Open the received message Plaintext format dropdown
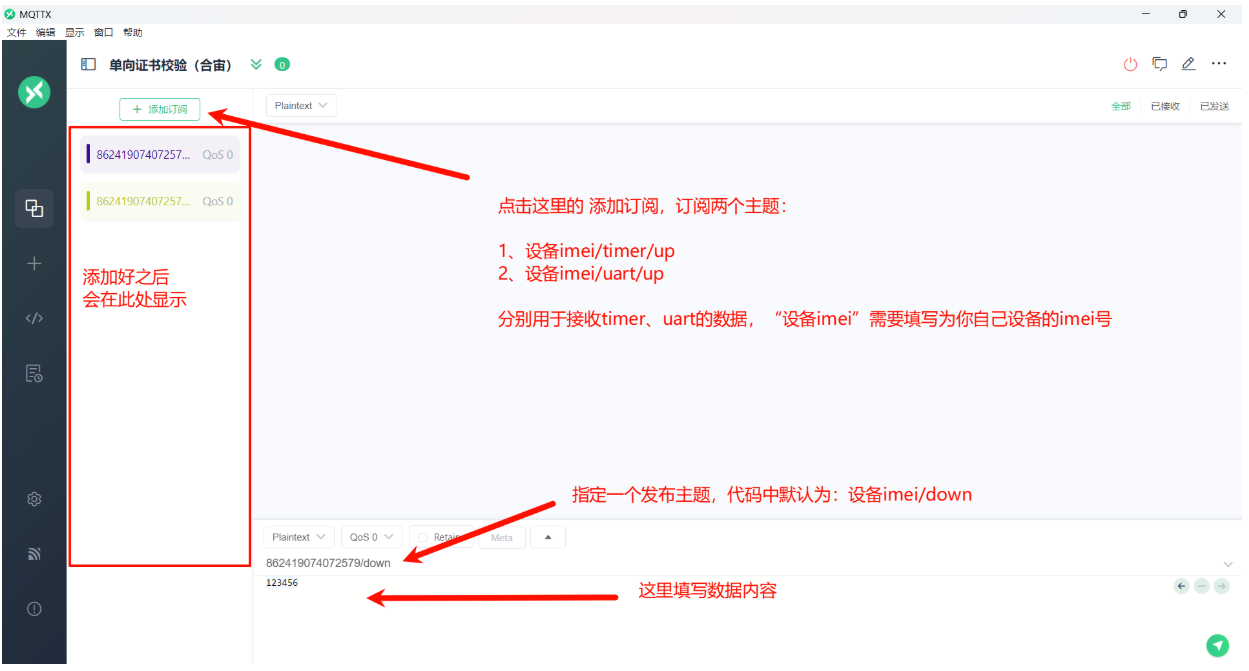This screenshot has height=671, width=1249. pos(301,105)
